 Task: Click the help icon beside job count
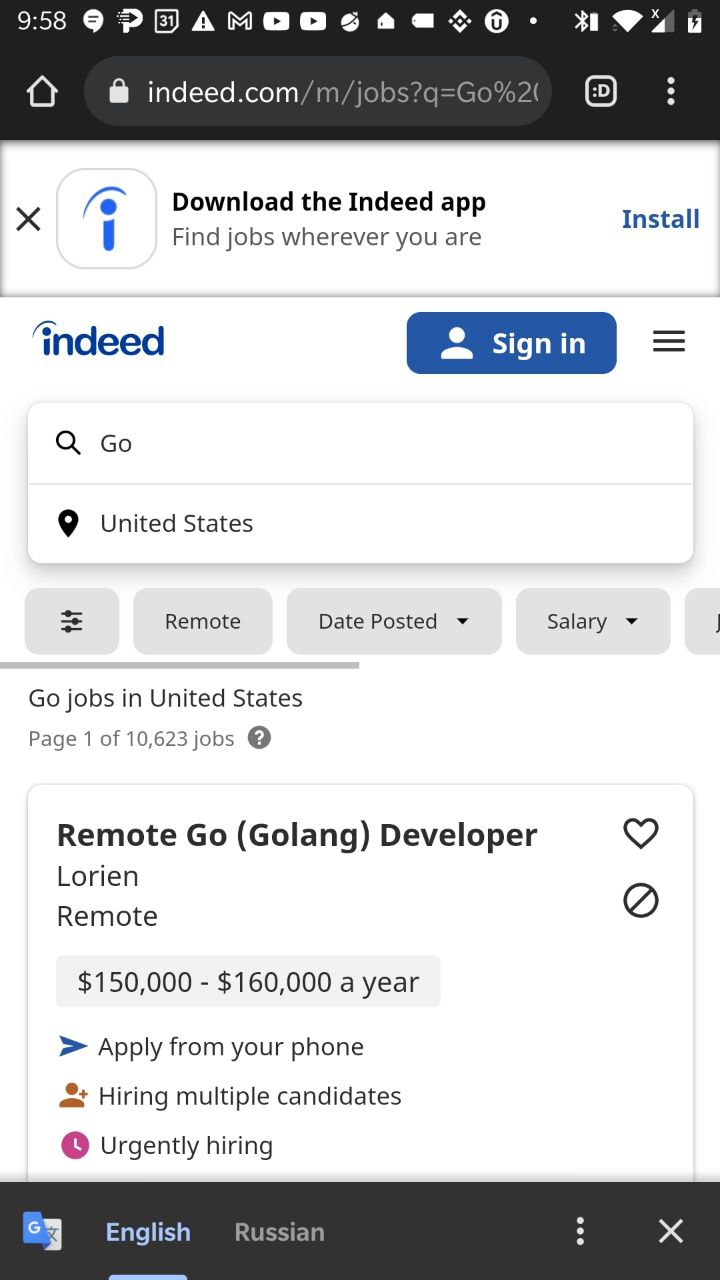[259, 738]
